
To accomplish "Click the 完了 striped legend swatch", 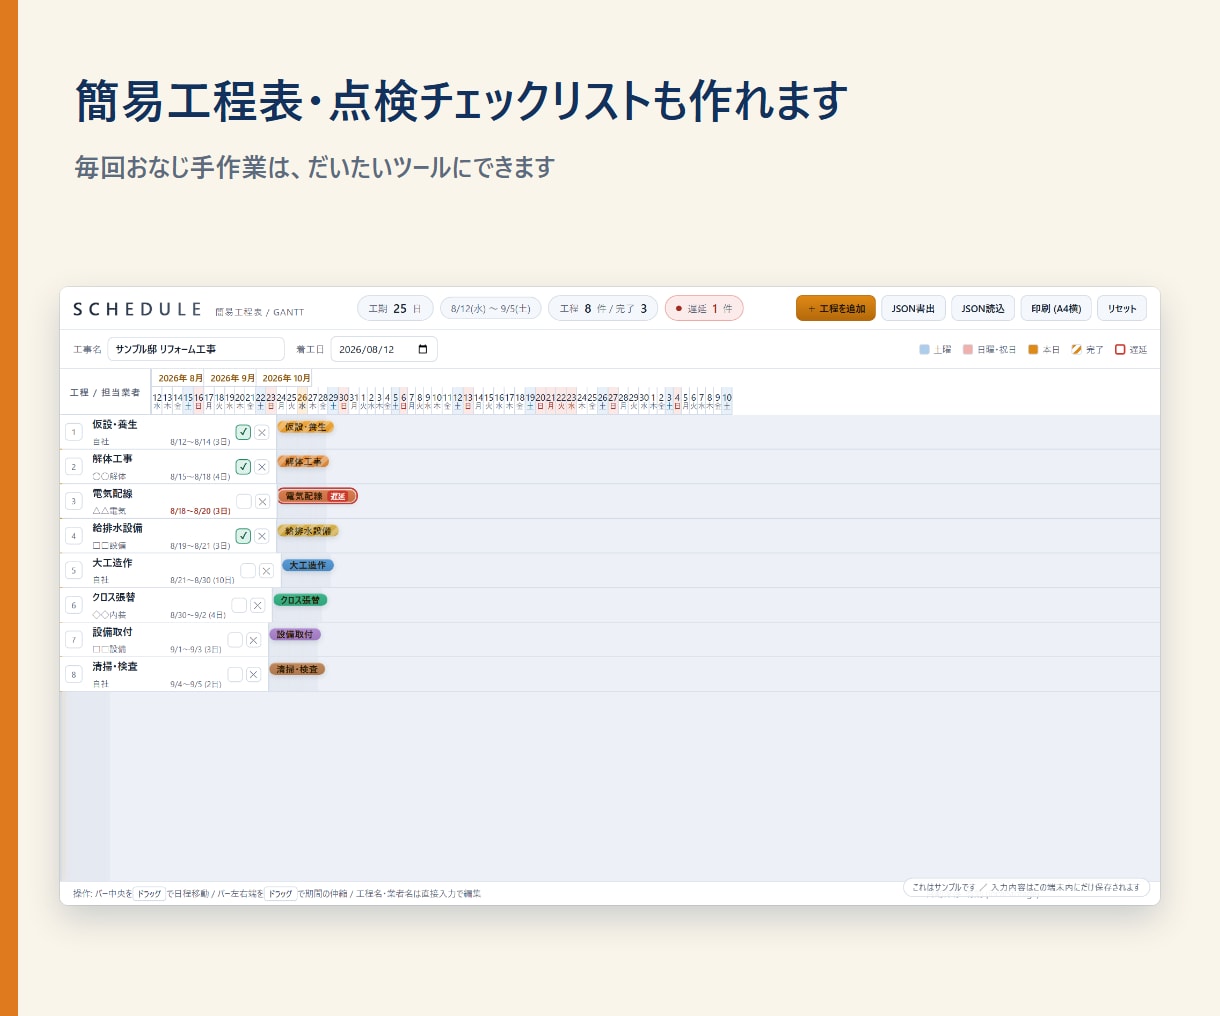I will (1076, 349).
